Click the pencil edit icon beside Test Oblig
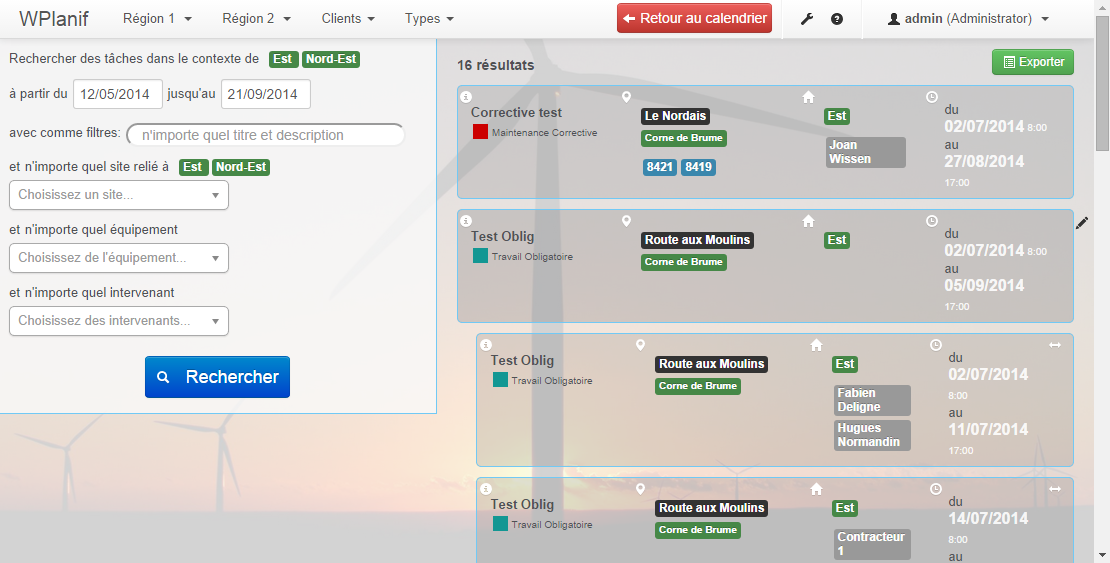 tap(1081, 223)
